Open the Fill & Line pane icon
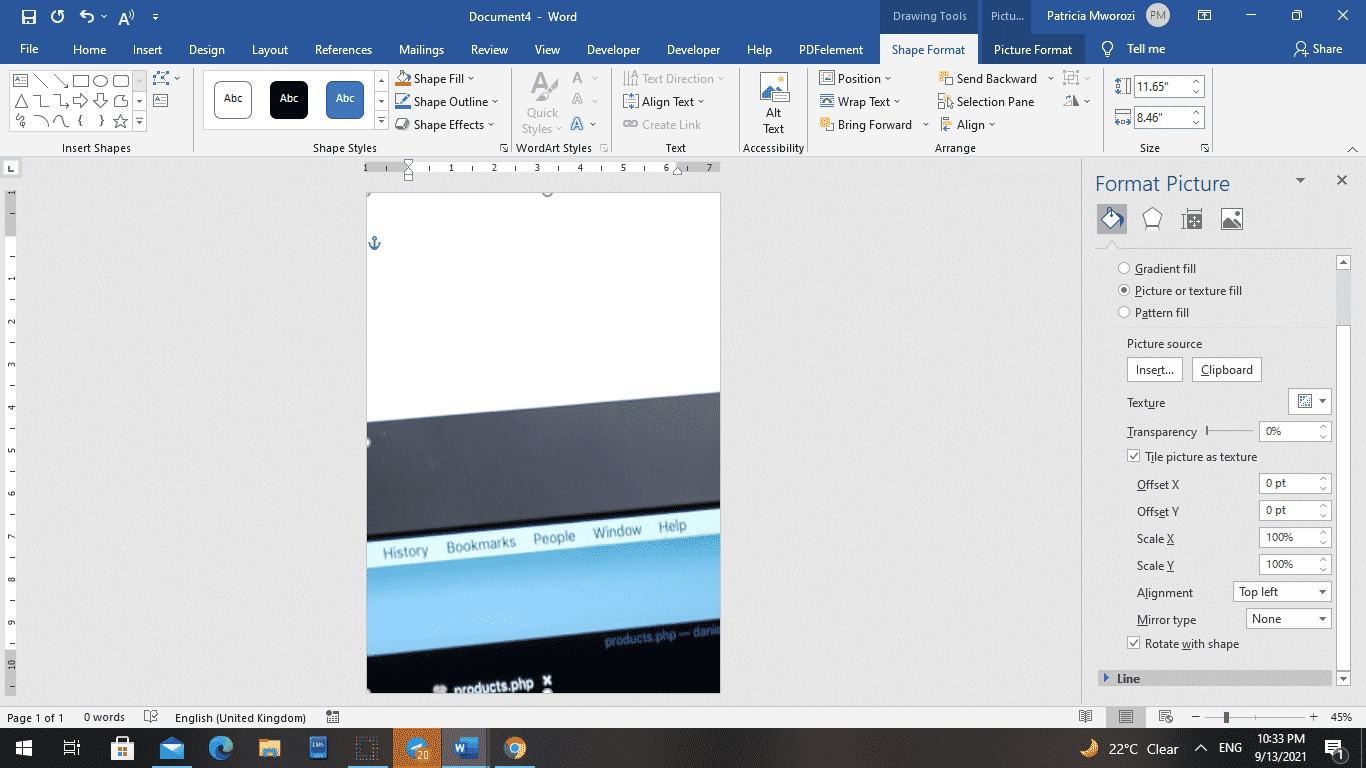The image size is (1366, 768). click(1111, 218)
